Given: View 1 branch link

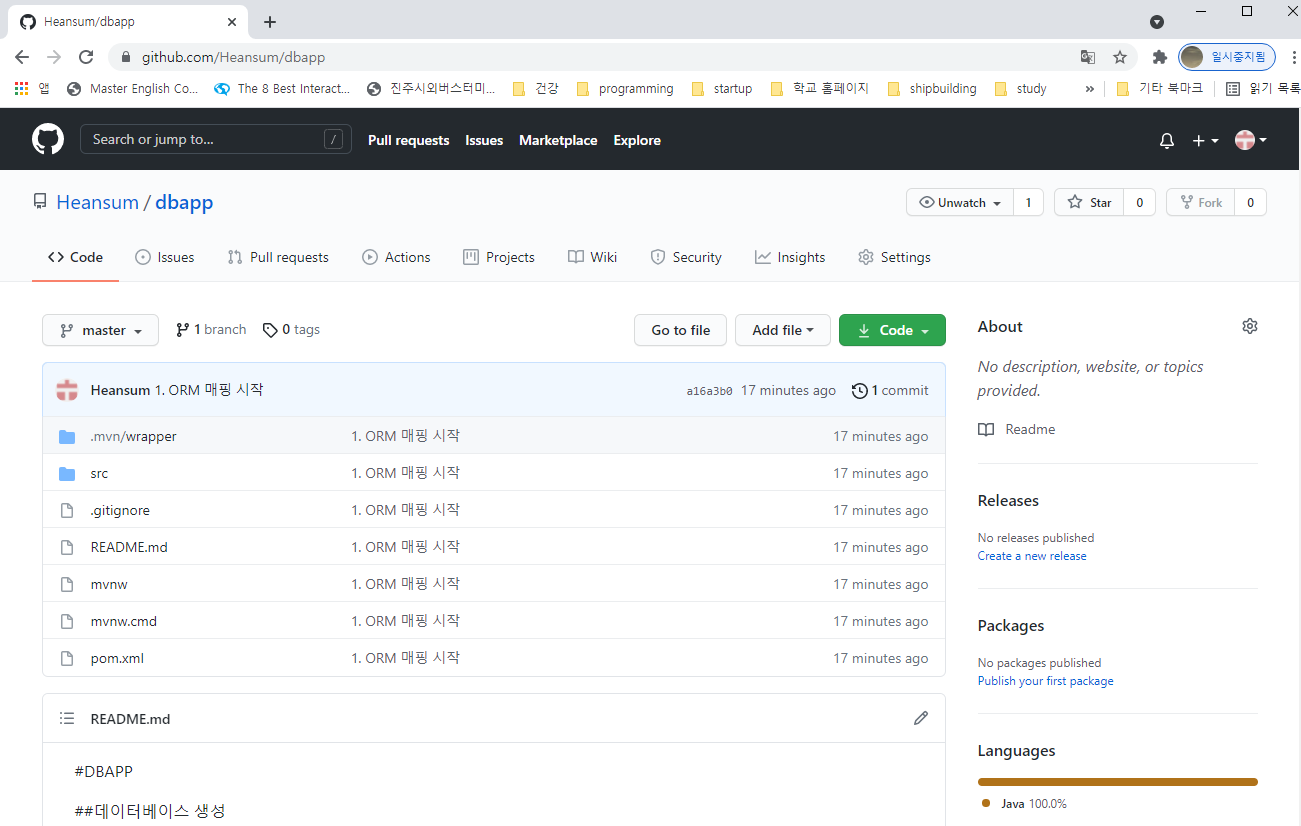Looking at the screenshot, I should tap(211, 330).
